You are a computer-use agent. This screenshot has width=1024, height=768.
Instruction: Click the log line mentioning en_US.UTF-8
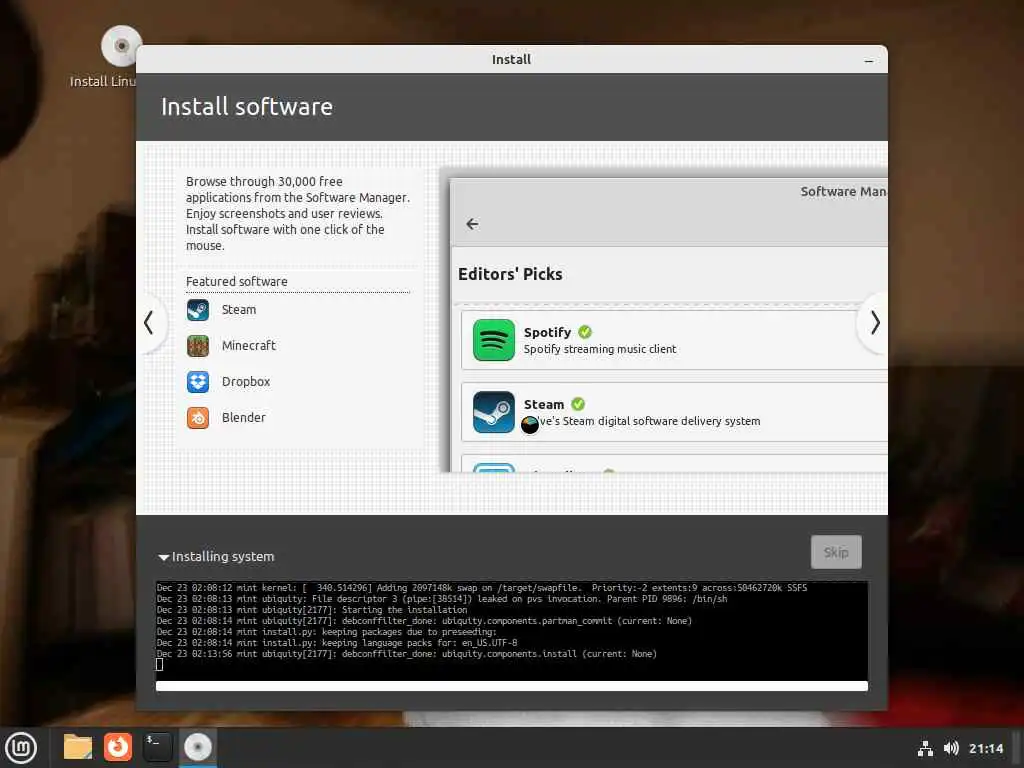click(x=337, y=643)
